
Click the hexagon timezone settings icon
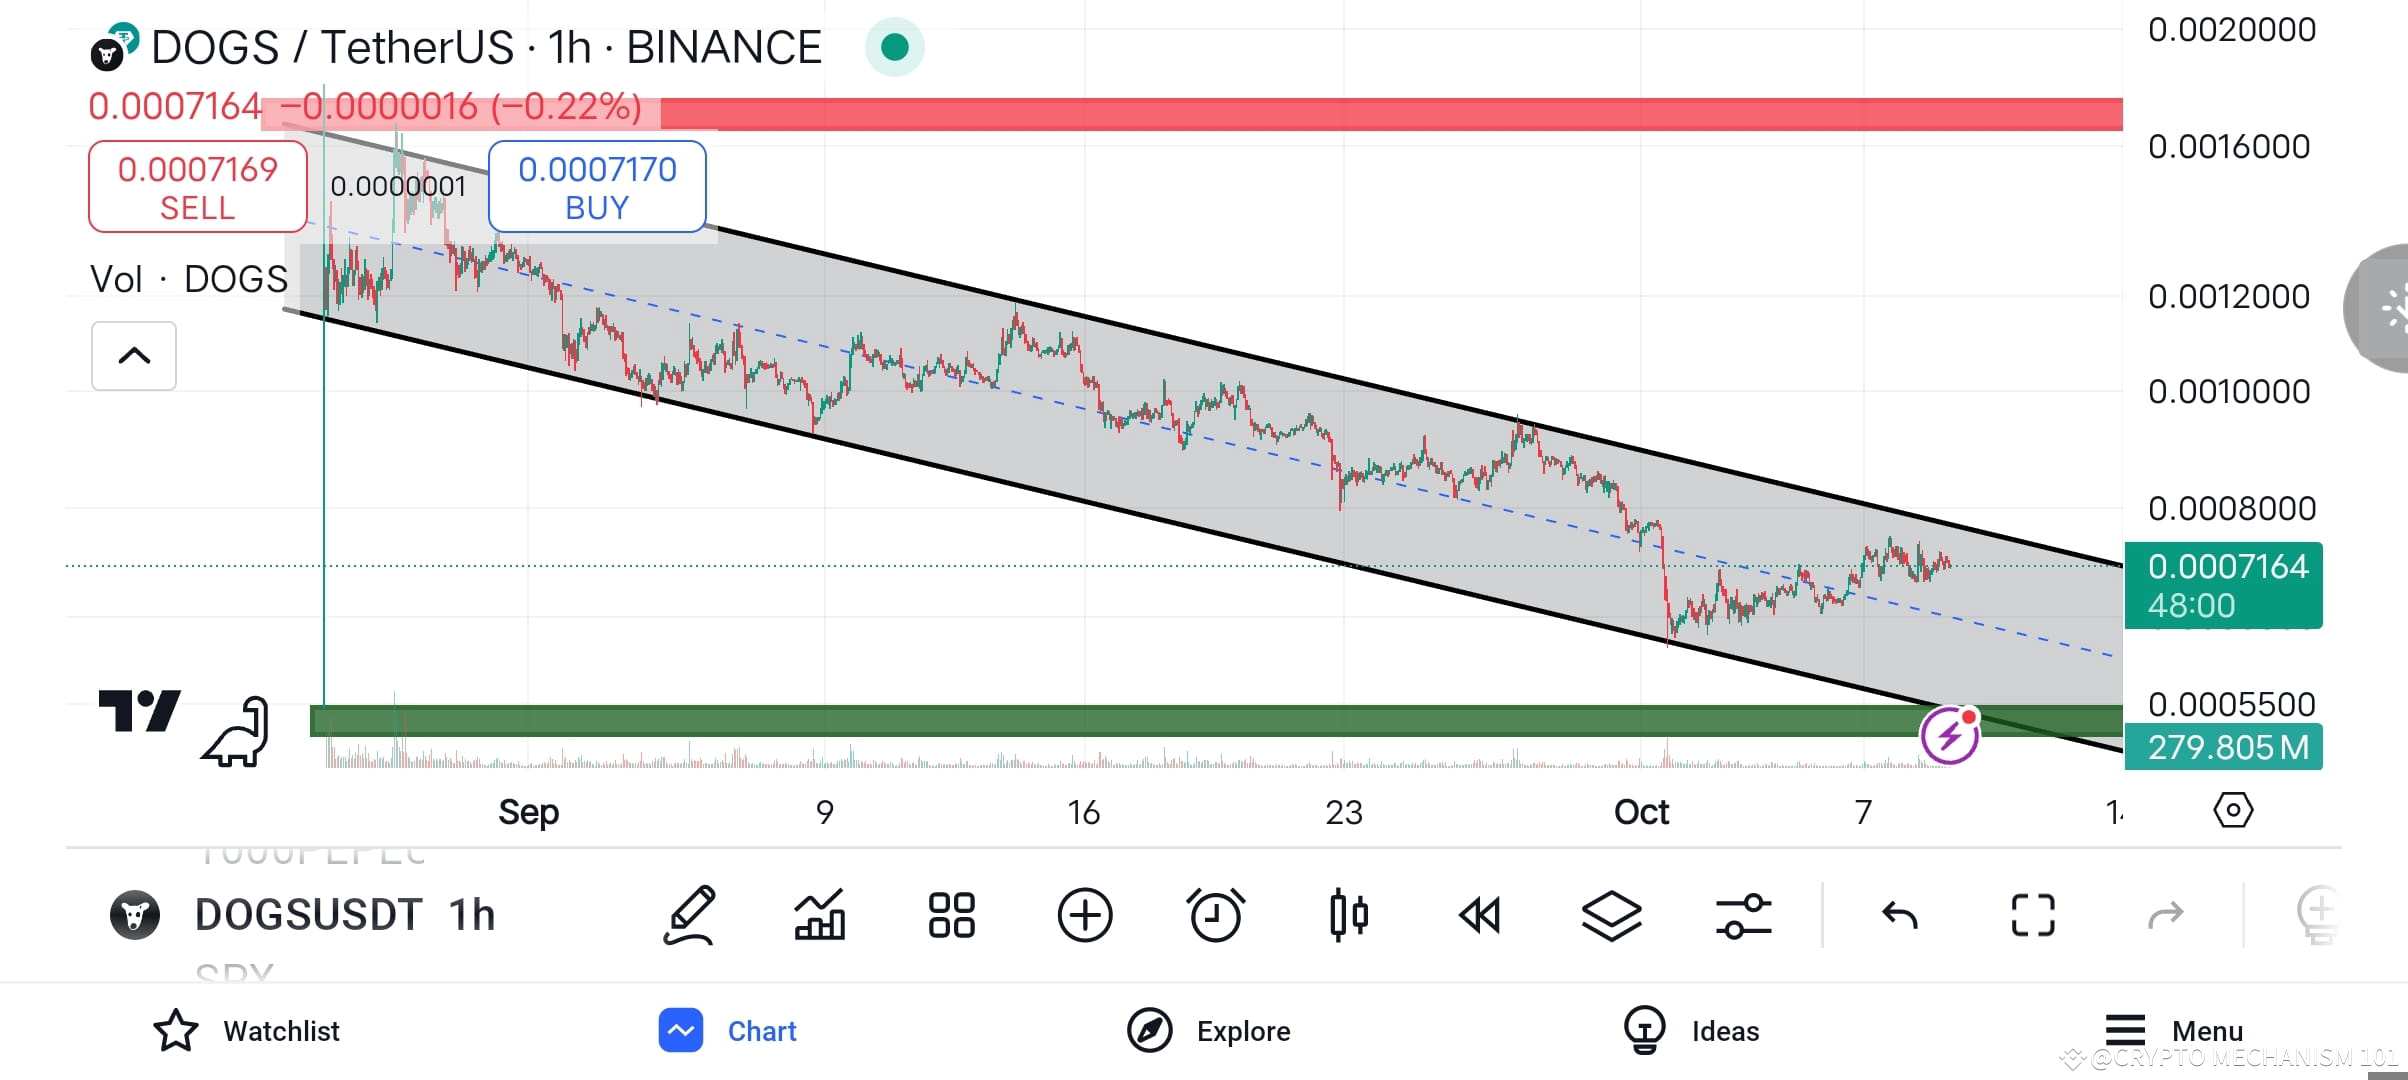[x=2235, y=810]
